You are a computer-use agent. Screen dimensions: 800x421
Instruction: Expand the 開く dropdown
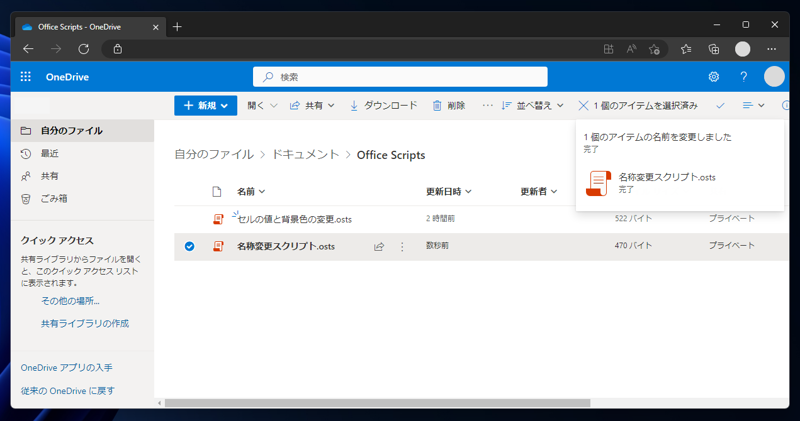click(x=262, y=106)
